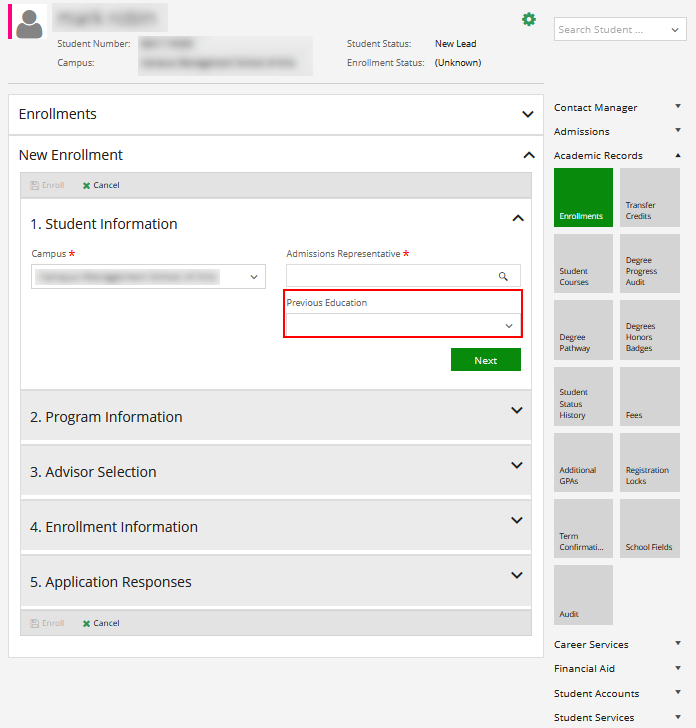Click the top Cancel green X icon

click(x=86, y=186)
